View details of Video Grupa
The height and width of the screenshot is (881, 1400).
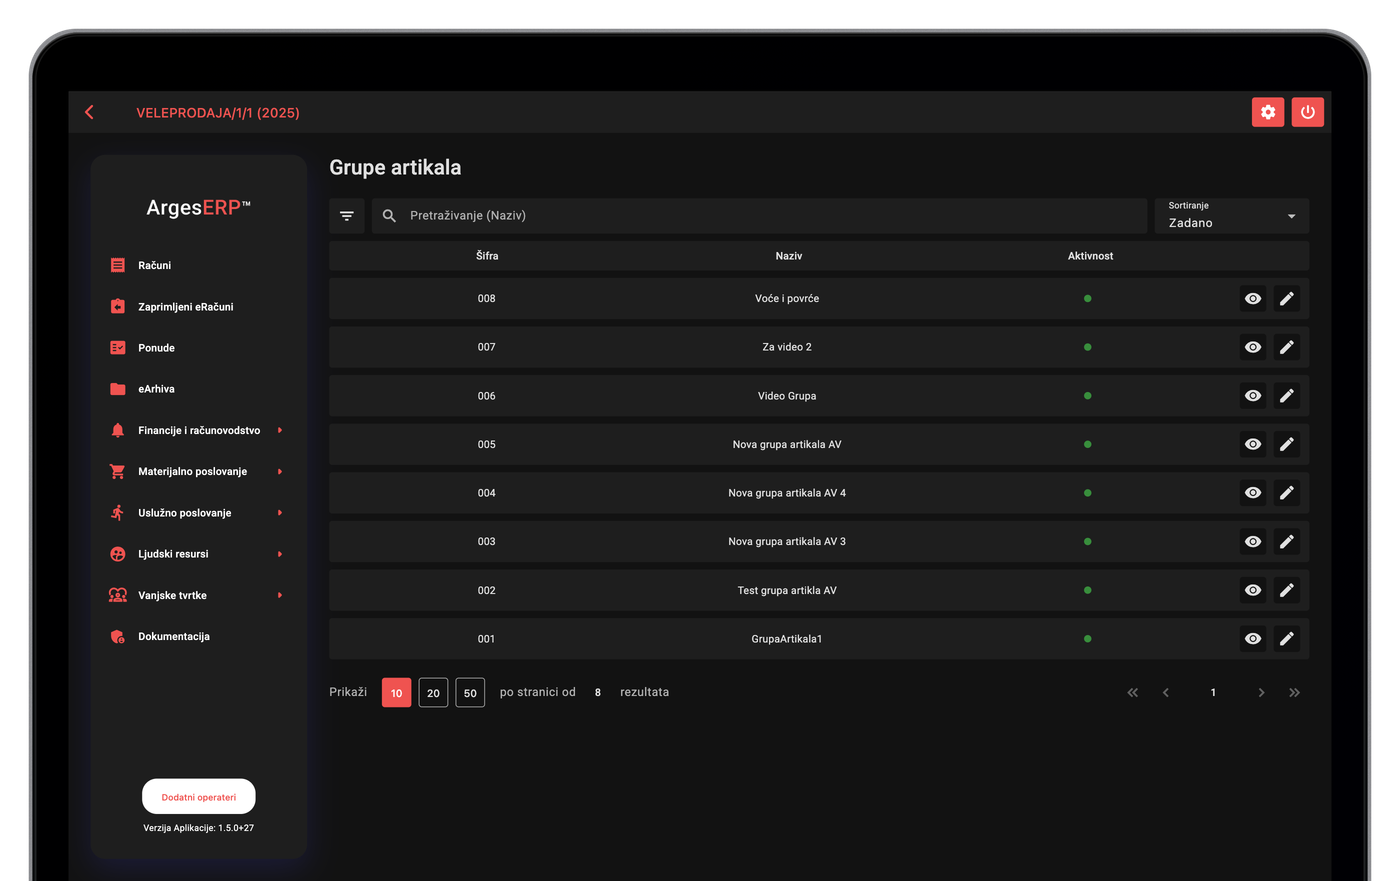(1253, 396)
